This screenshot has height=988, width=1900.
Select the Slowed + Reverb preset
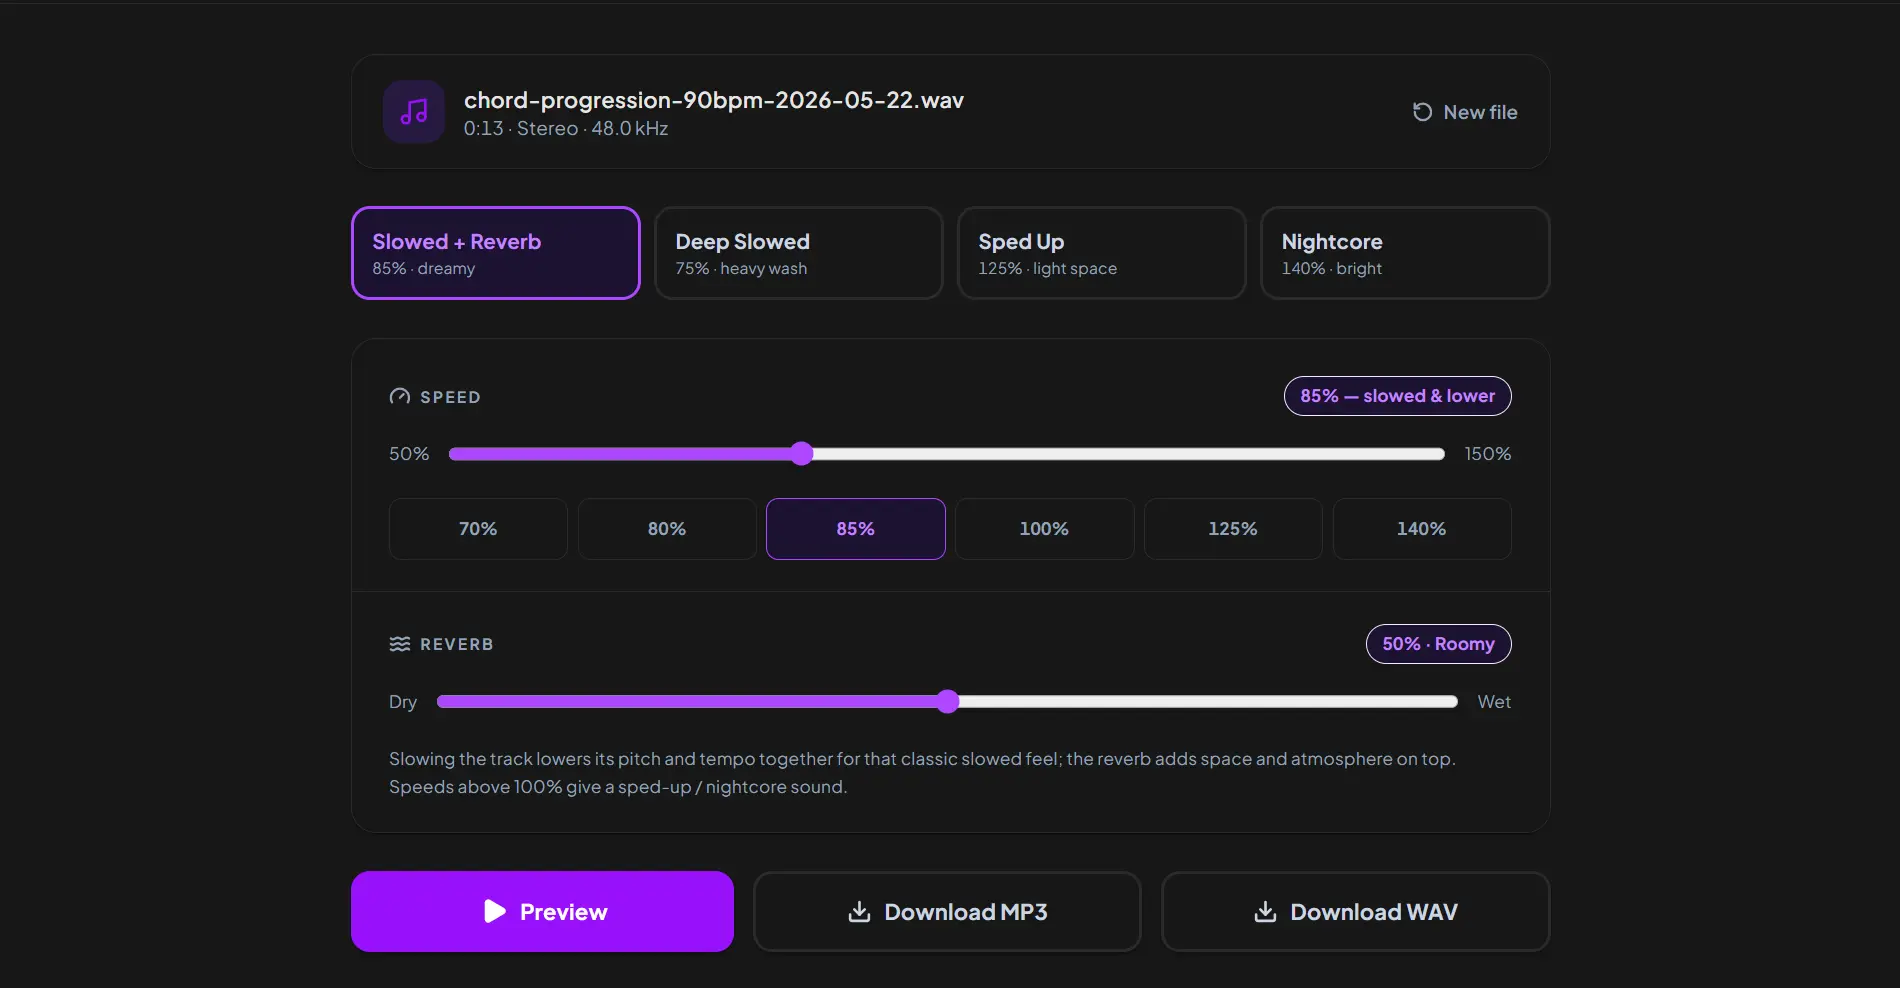tap(496, 253)
